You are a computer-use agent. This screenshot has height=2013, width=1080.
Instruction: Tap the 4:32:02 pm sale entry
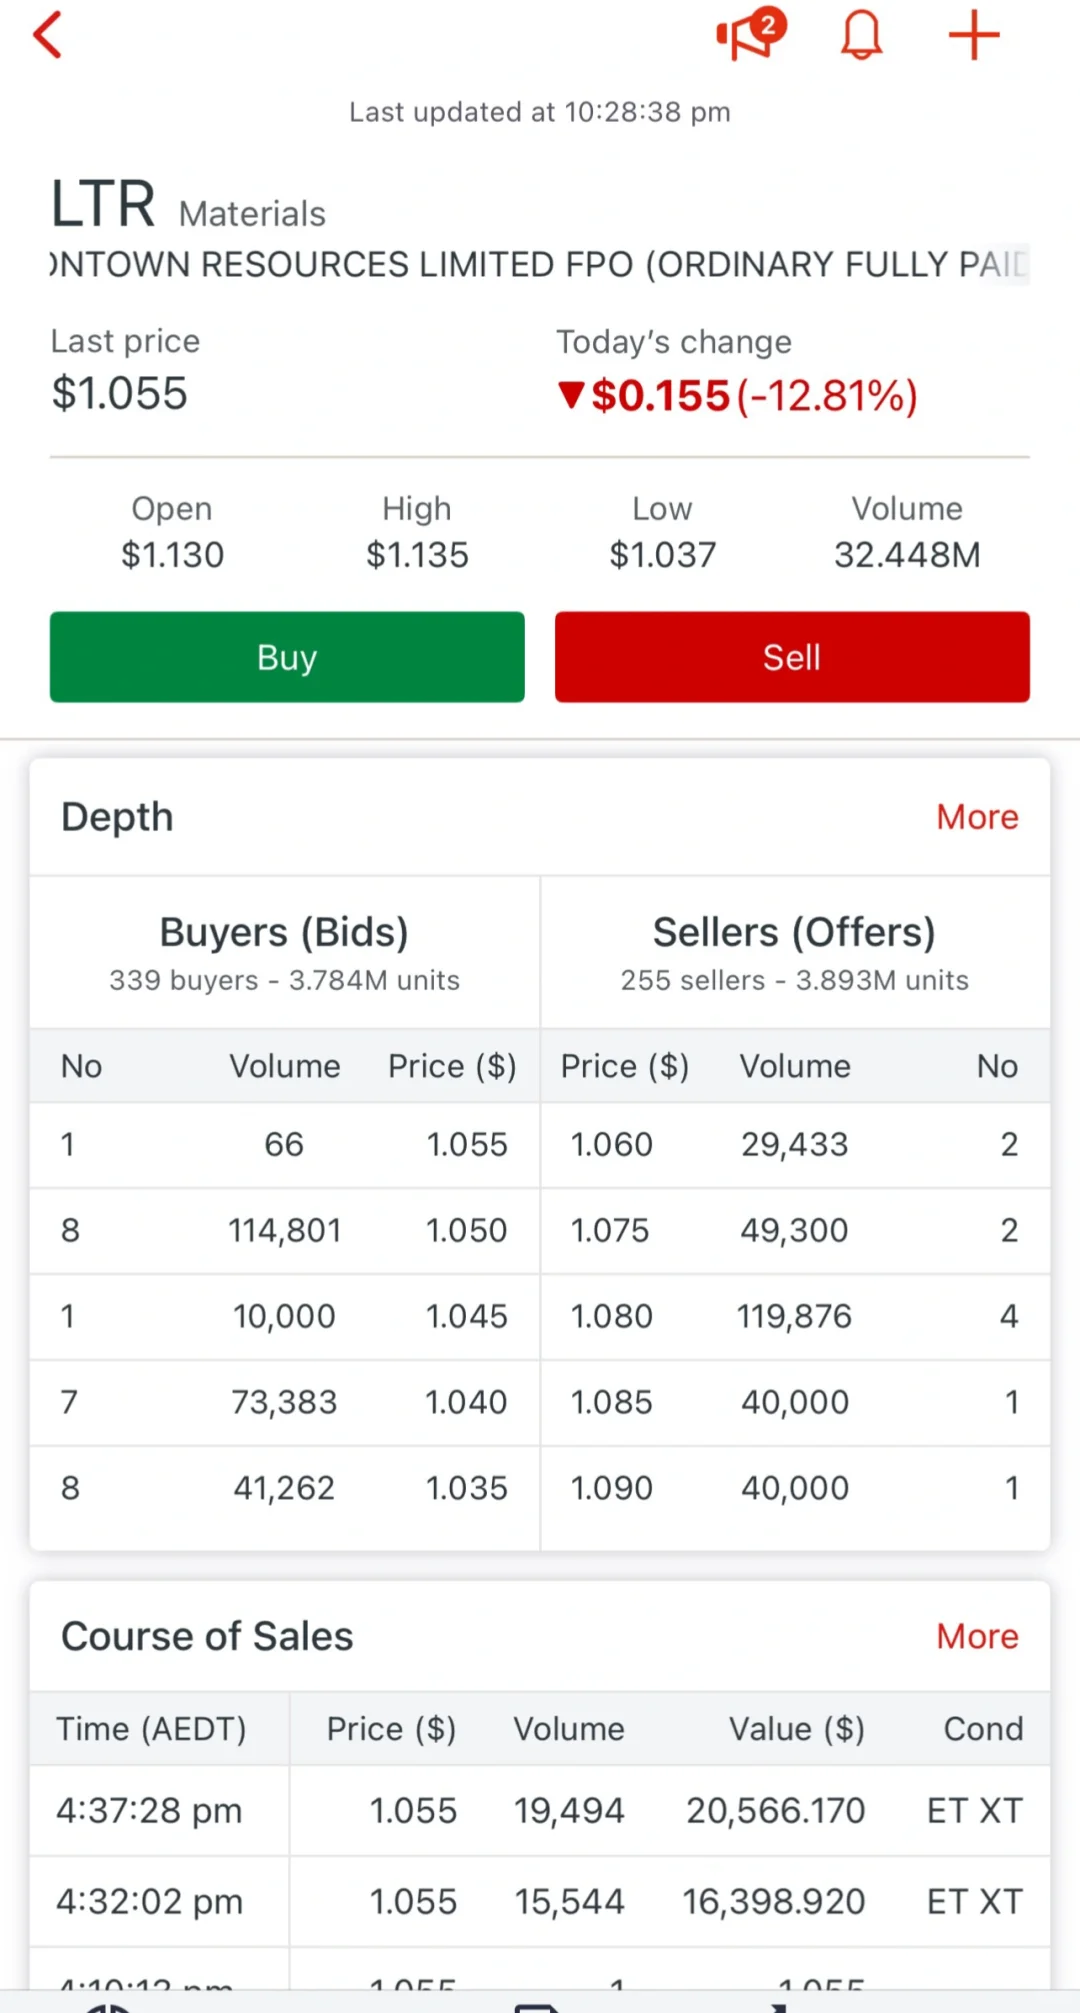pyautogui.click(x=540, y=1902)
